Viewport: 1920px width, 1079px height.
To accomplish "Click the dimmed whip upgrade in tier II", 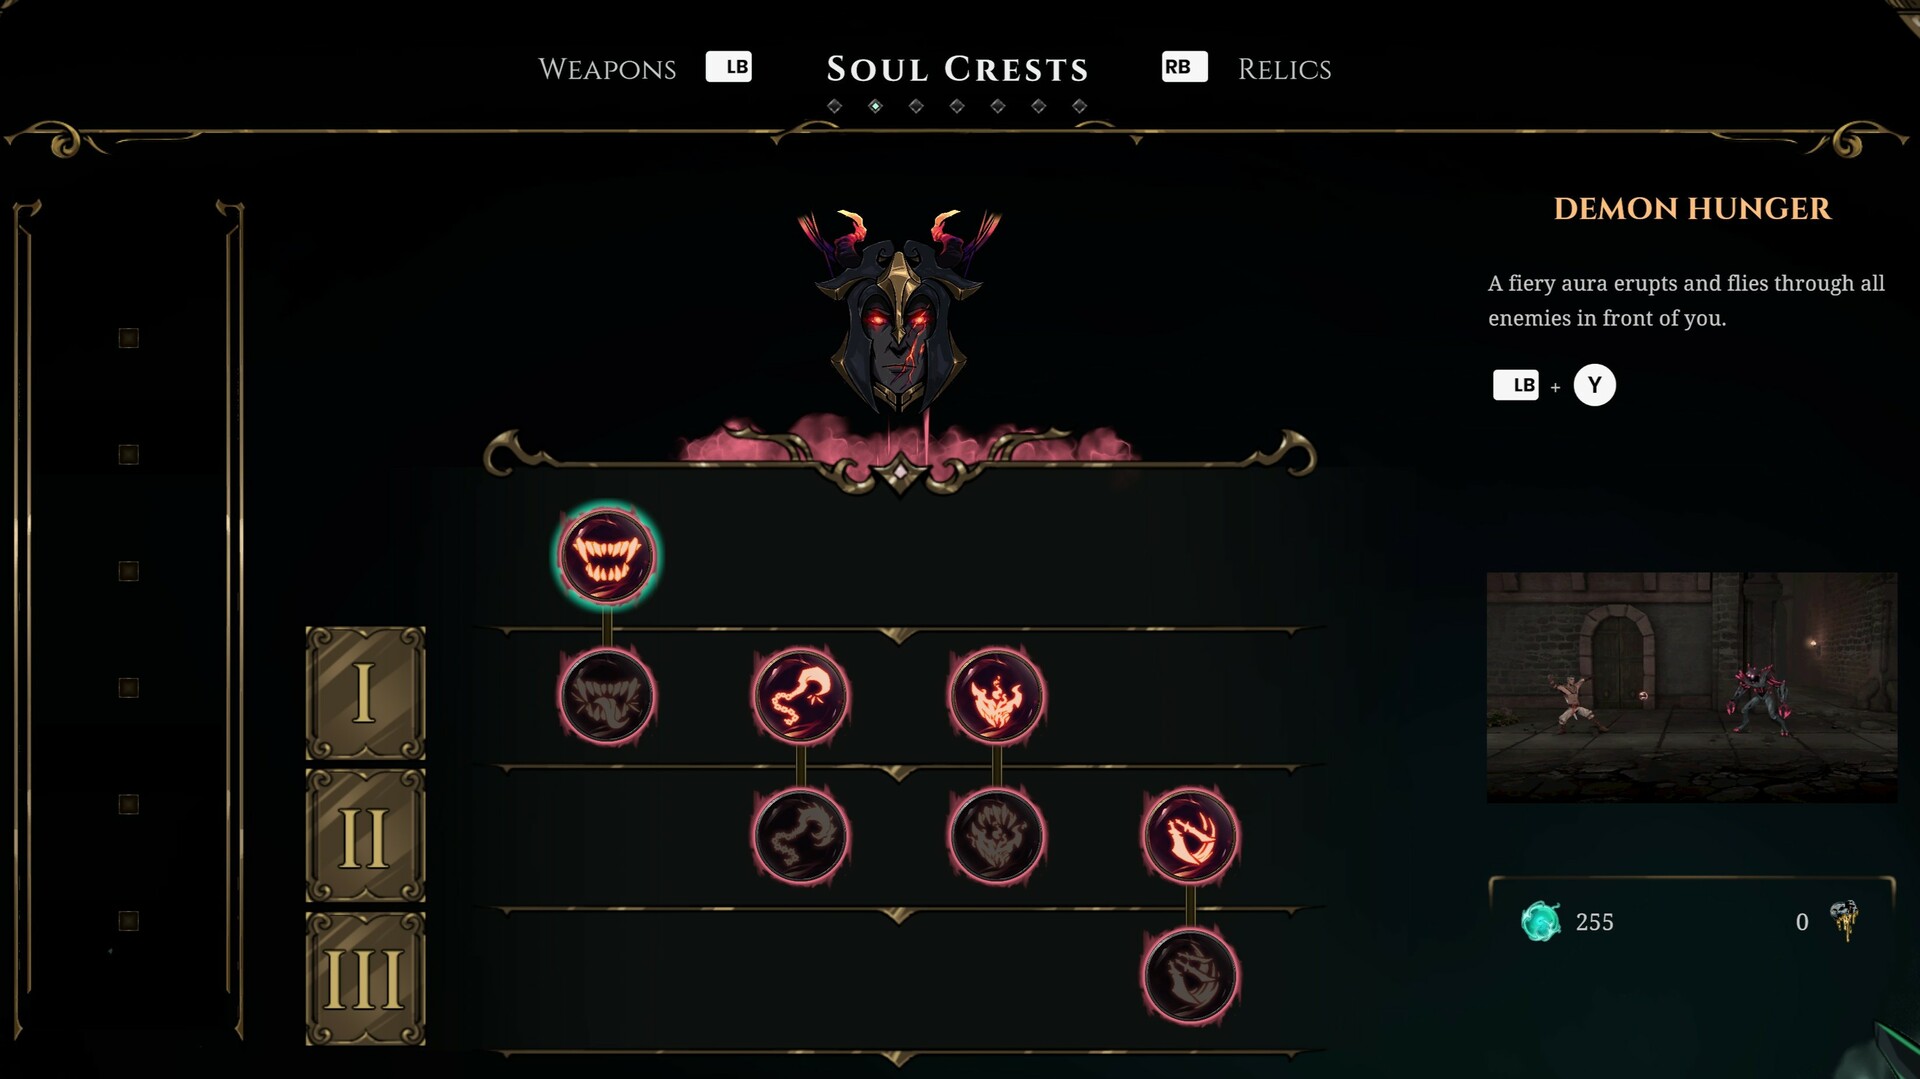I will coord(800,836).
